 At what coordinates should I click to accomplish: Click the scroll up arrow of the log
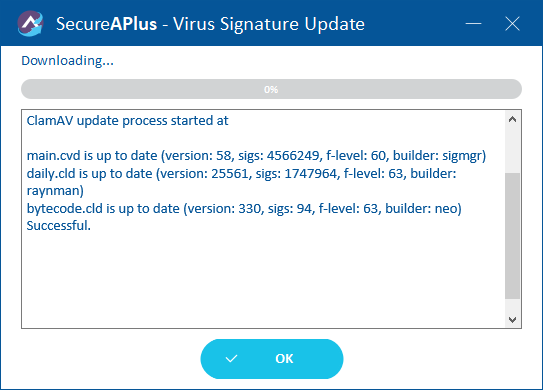[513, 119]
